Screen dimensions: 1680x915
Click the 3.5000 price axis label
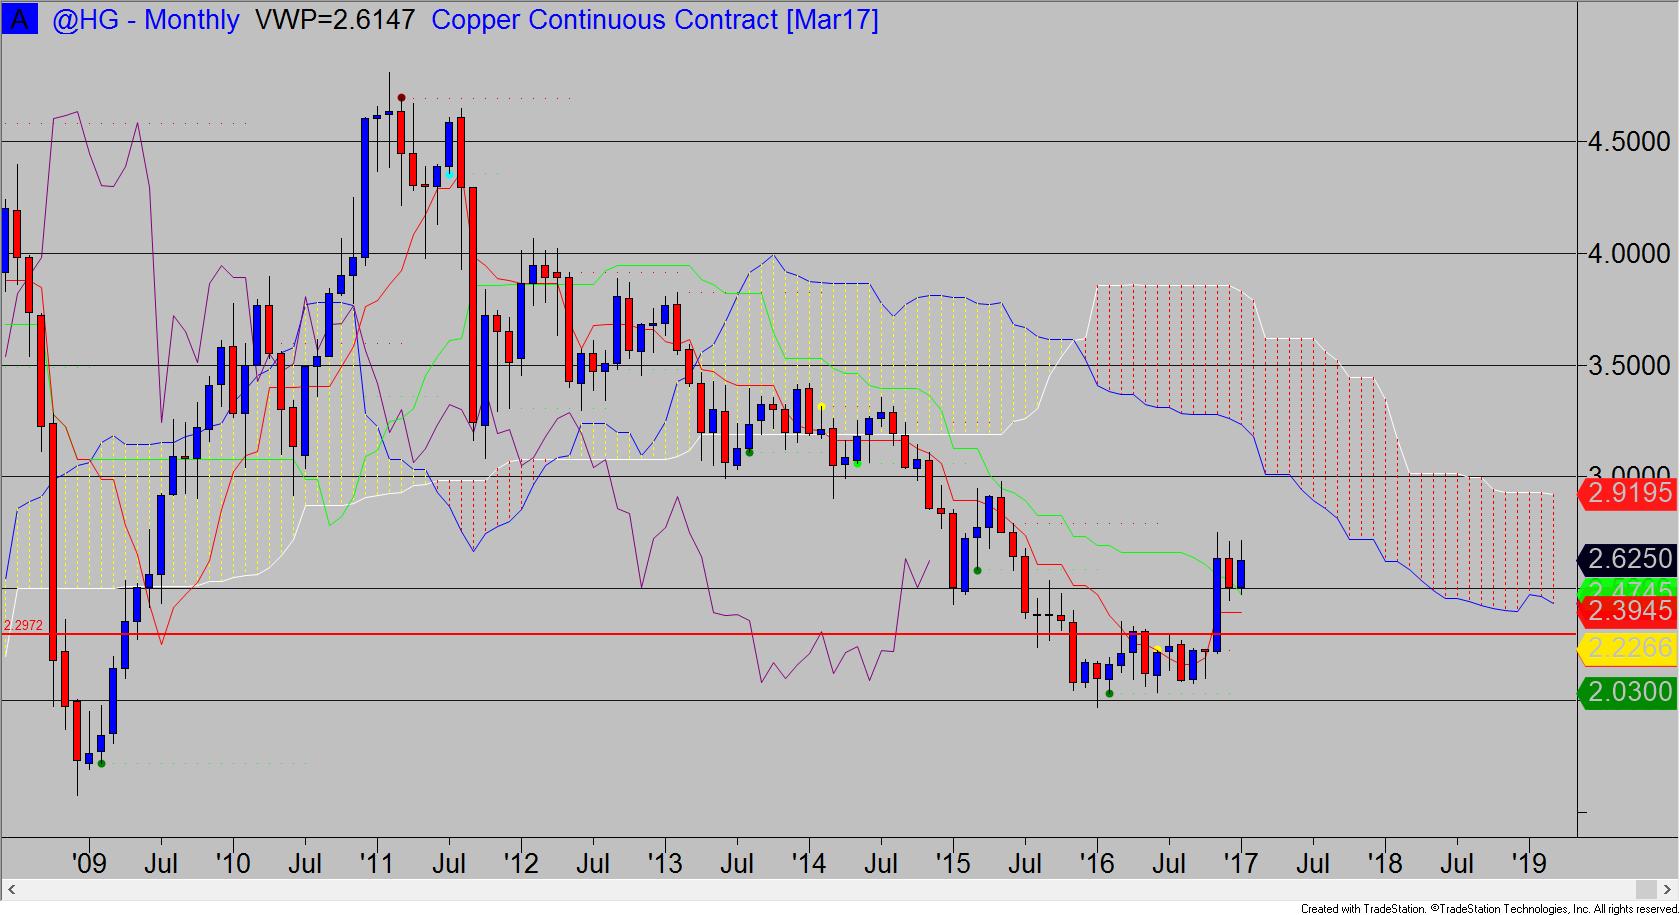click(1629, 366)
